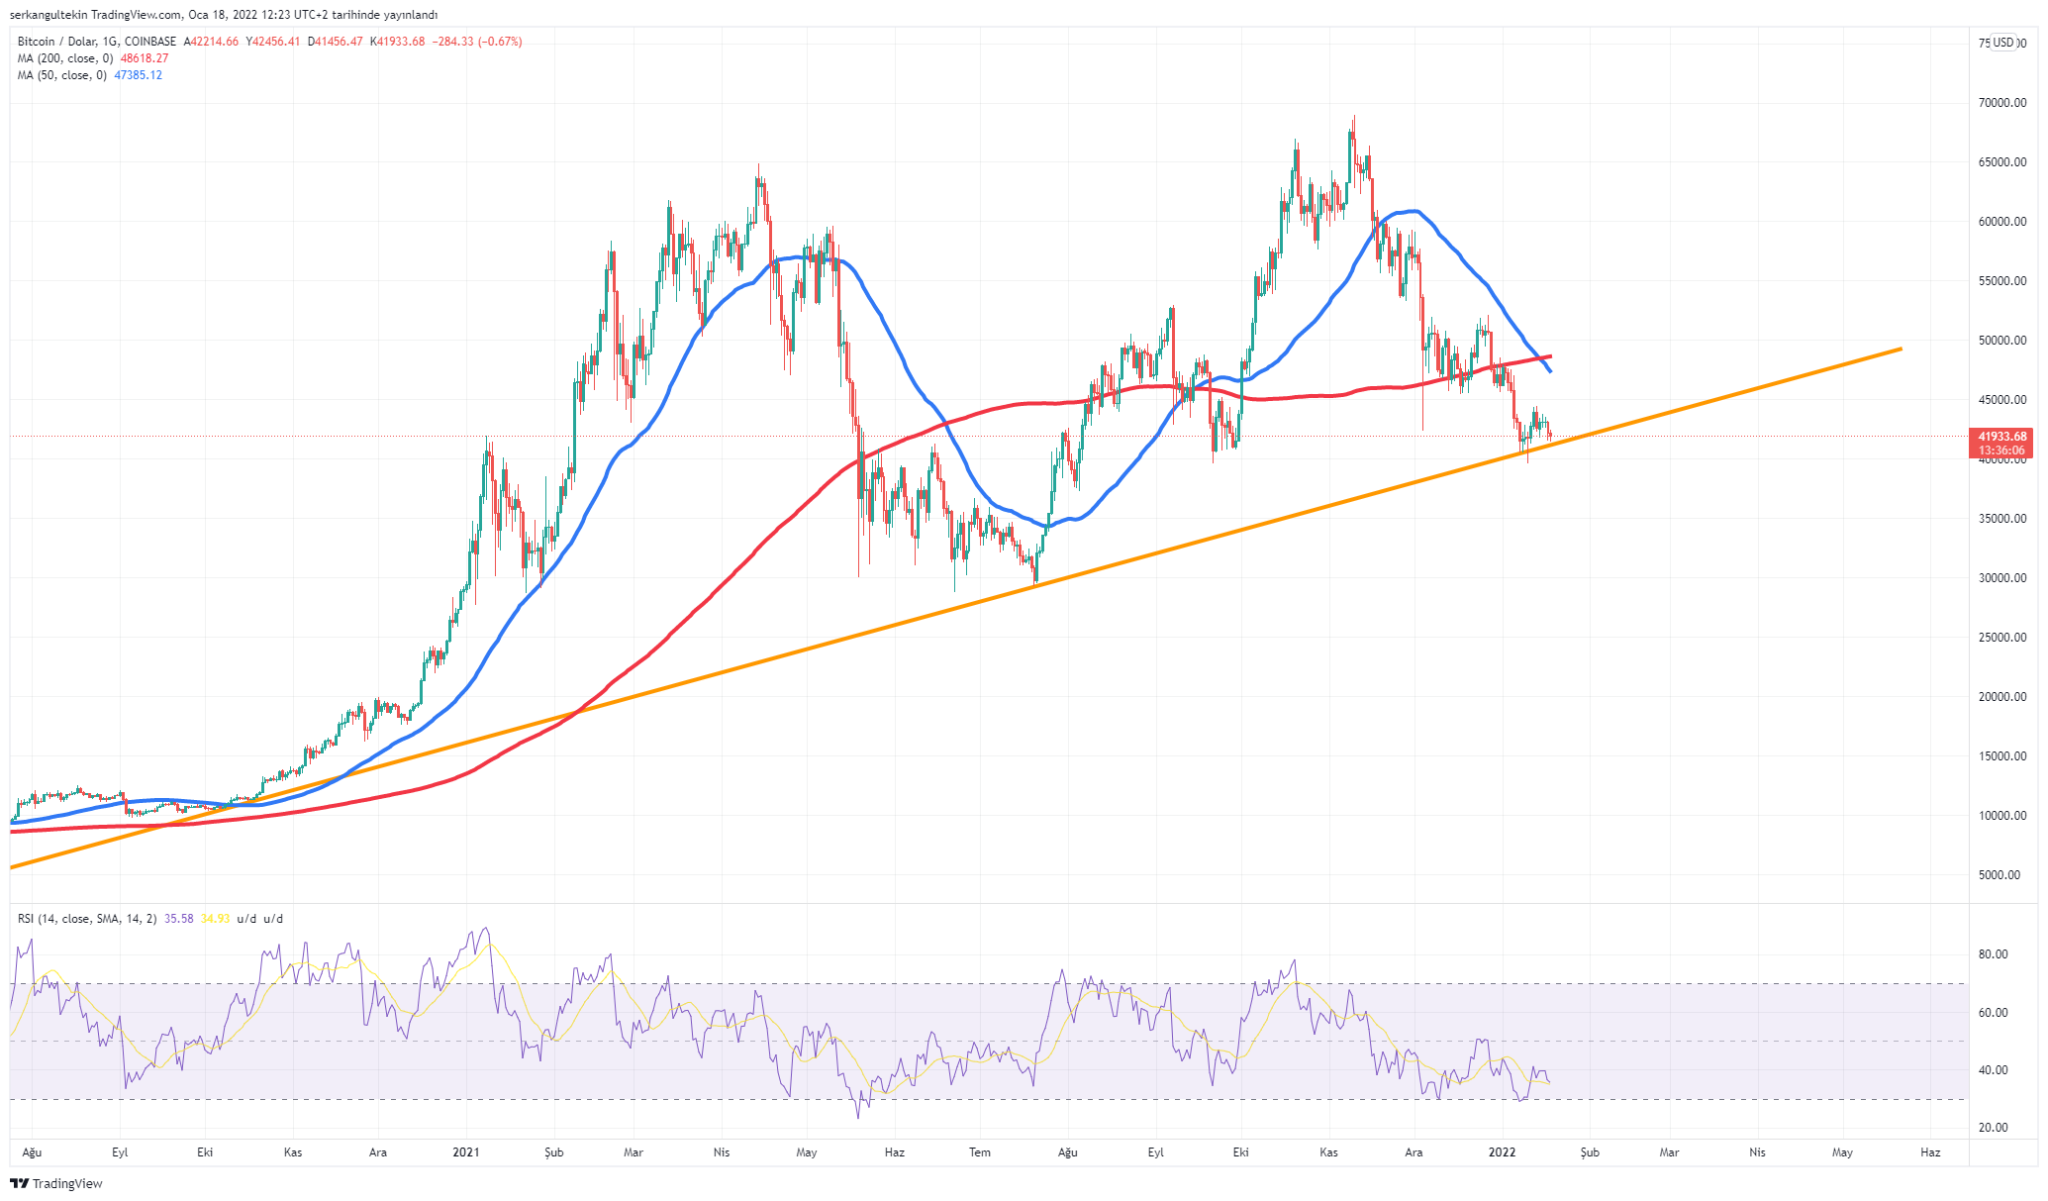Click the 70000.00 price scale label

coord(2005,102)
